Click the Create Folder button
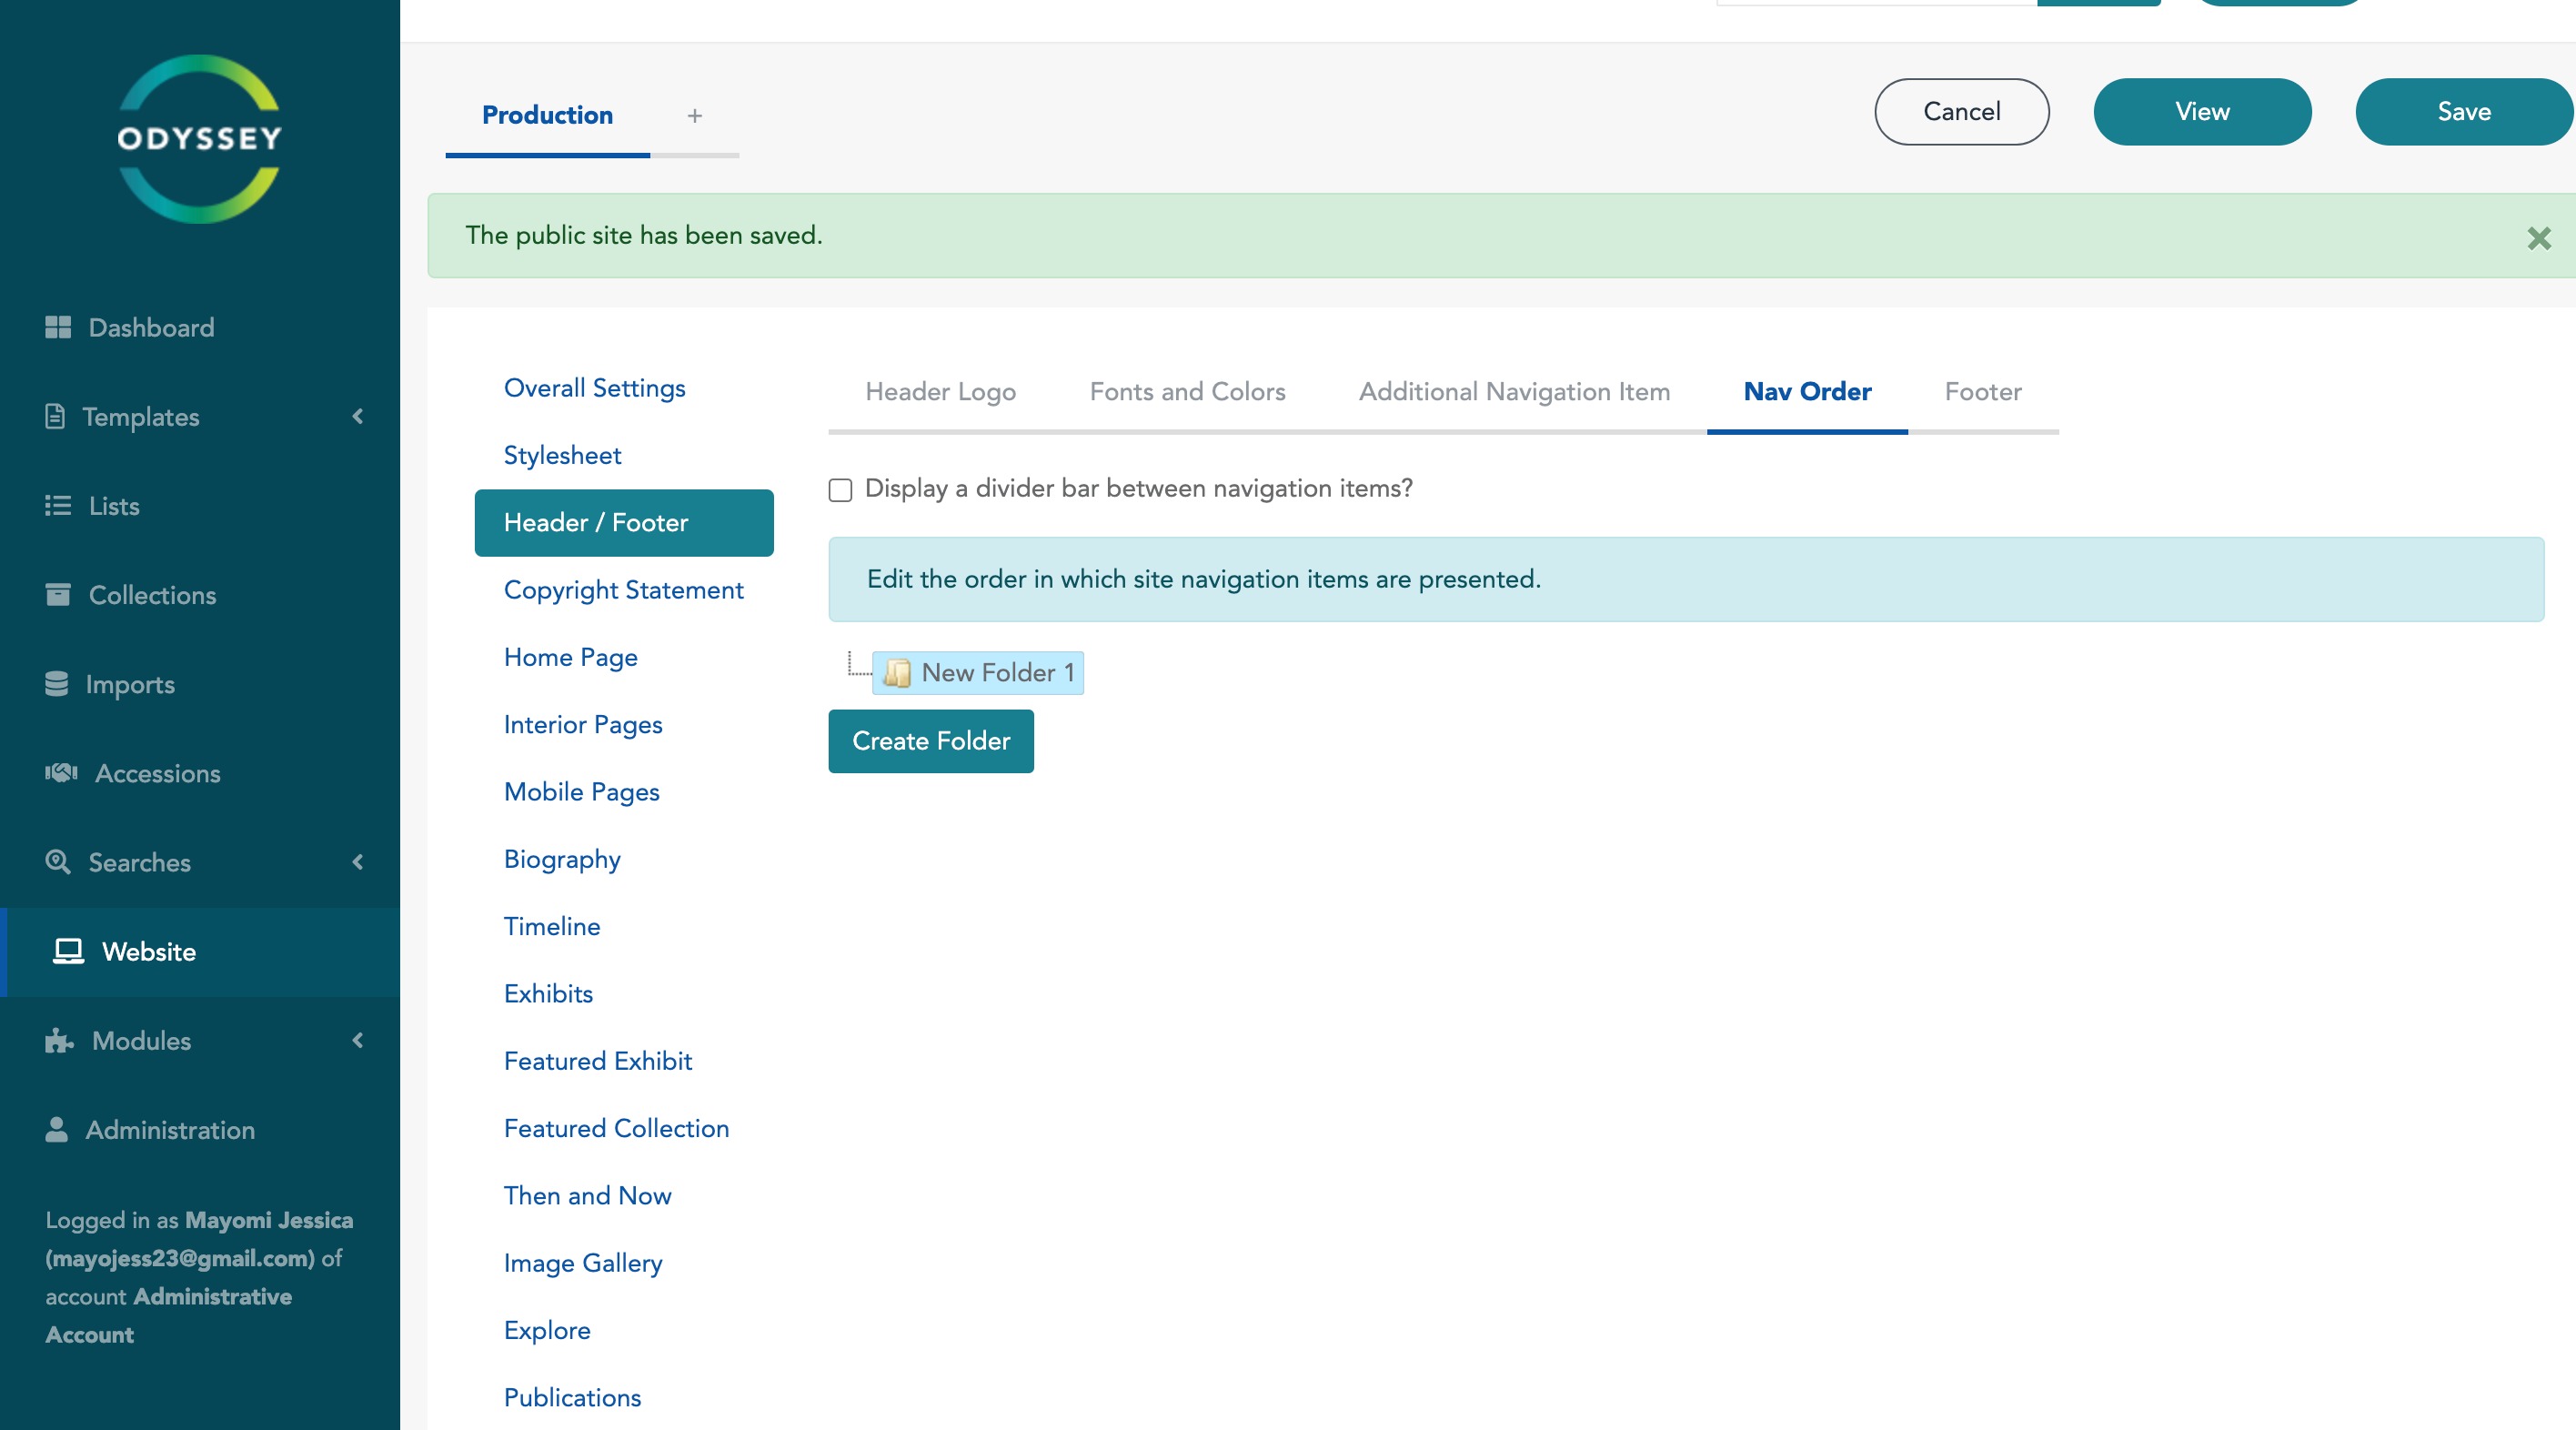 click(930, 741)
